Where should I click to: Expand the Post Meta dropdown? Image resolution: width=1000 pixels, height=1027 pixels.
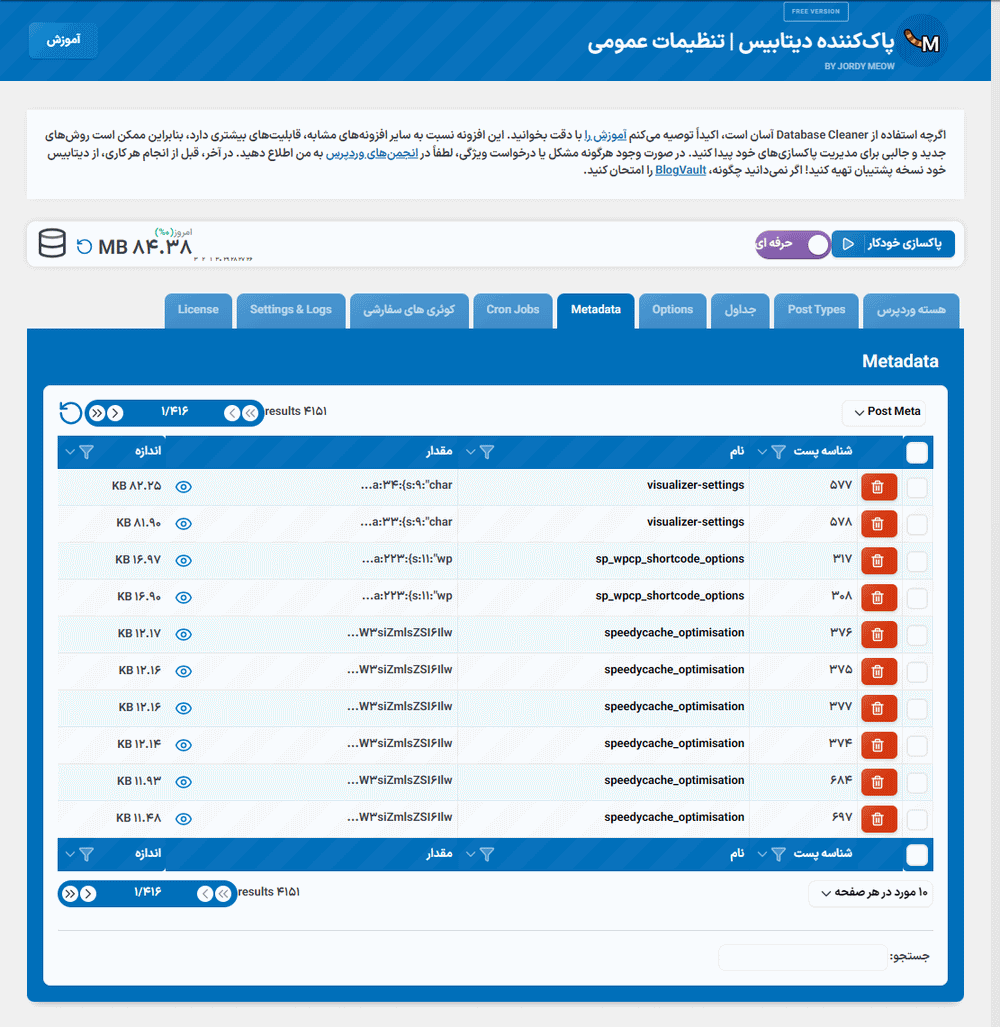[x=884, y=412]
